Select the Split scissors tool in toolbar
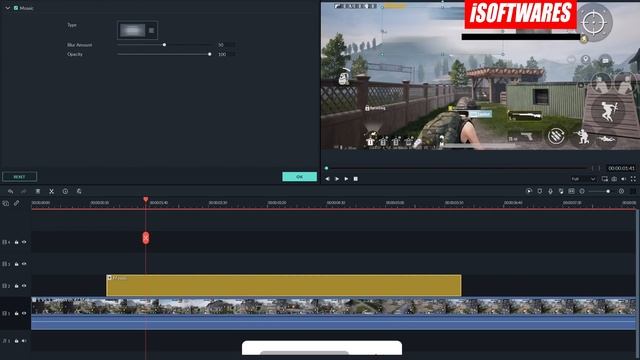 click(x=51, y=191)
